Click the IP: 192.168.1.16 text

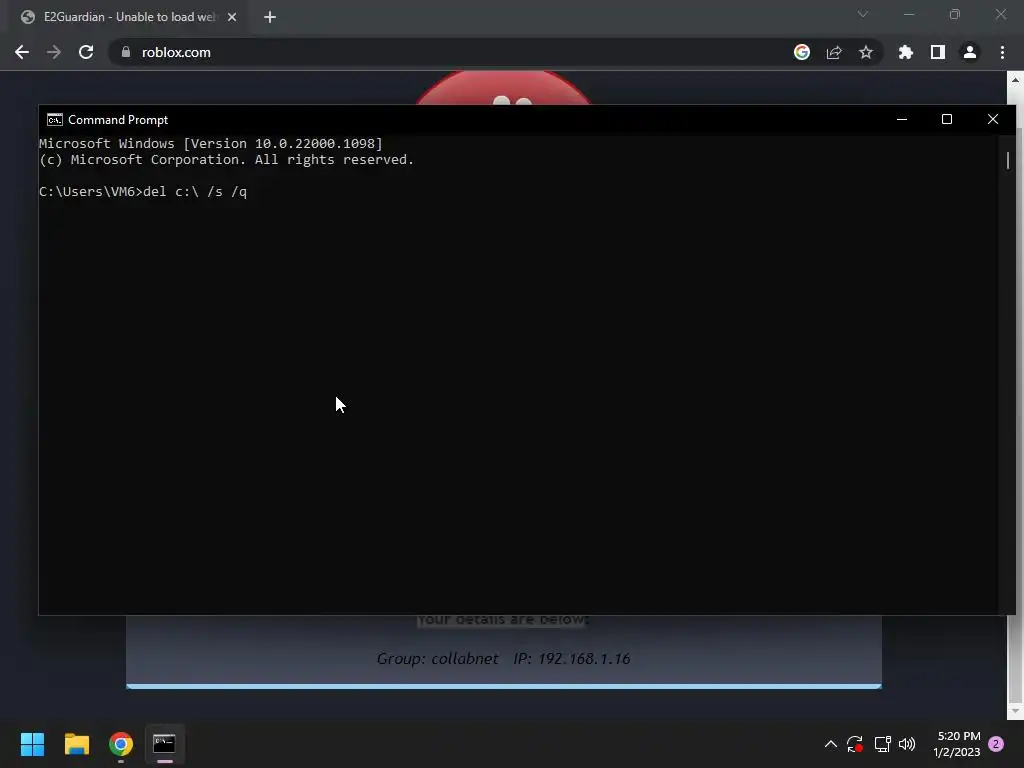572,658
